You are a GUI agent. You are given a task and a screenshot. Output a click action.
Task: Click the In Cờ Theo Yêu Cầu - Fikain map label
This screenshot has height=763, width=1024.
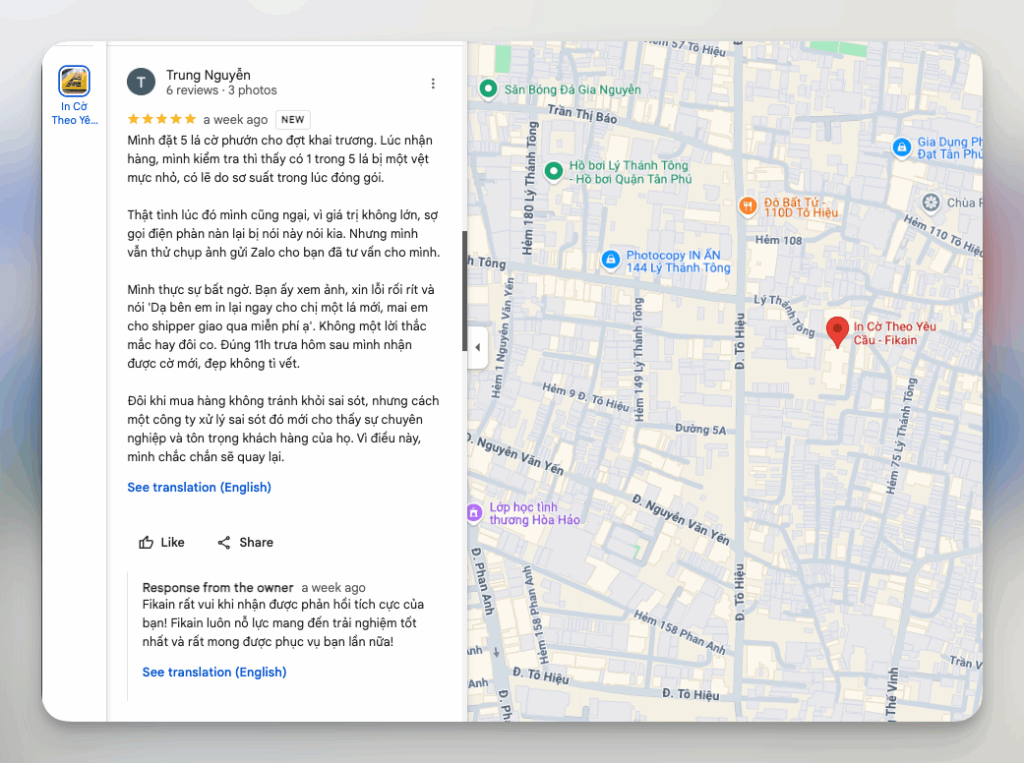pyautogui.click(x=895, y=333)
